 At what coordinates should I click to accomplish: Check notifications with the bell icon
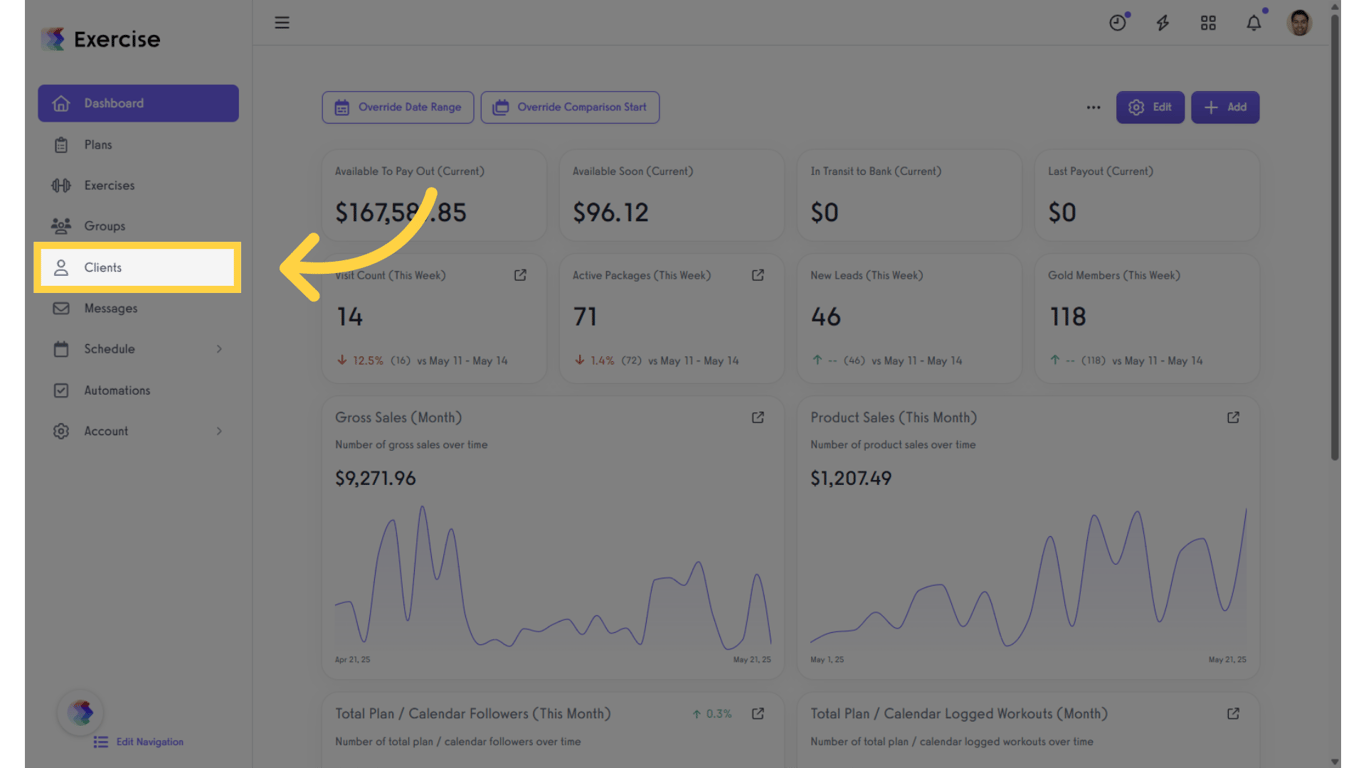tap(1253, 22)
